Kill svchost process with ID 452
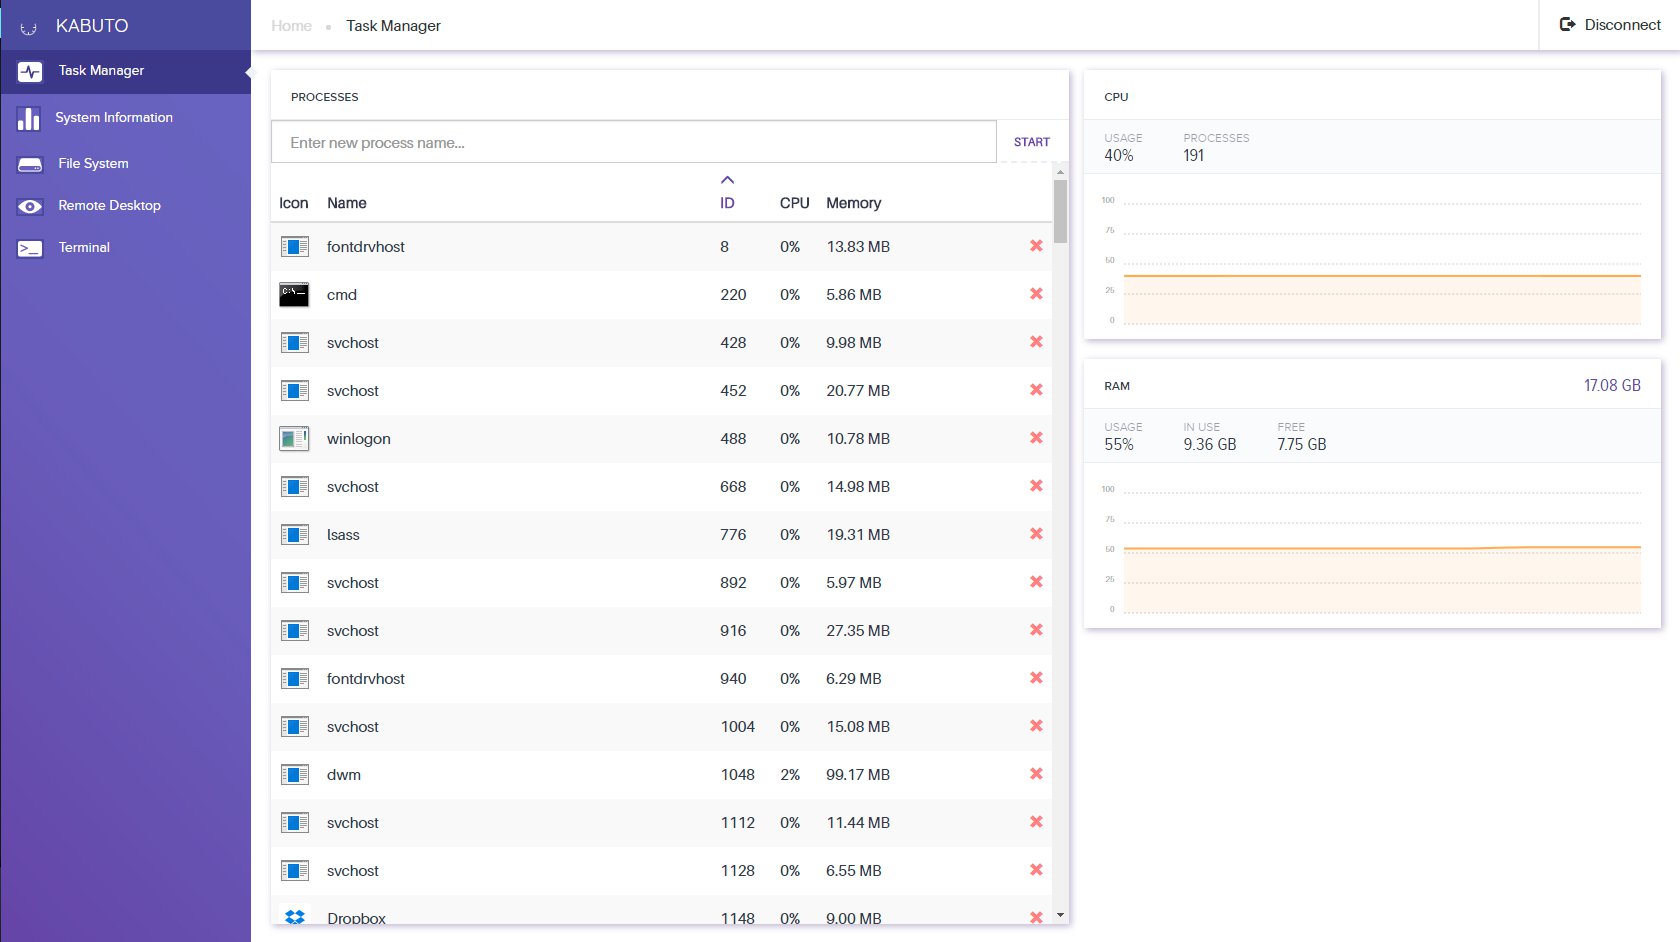 [x=1036, y=390]
